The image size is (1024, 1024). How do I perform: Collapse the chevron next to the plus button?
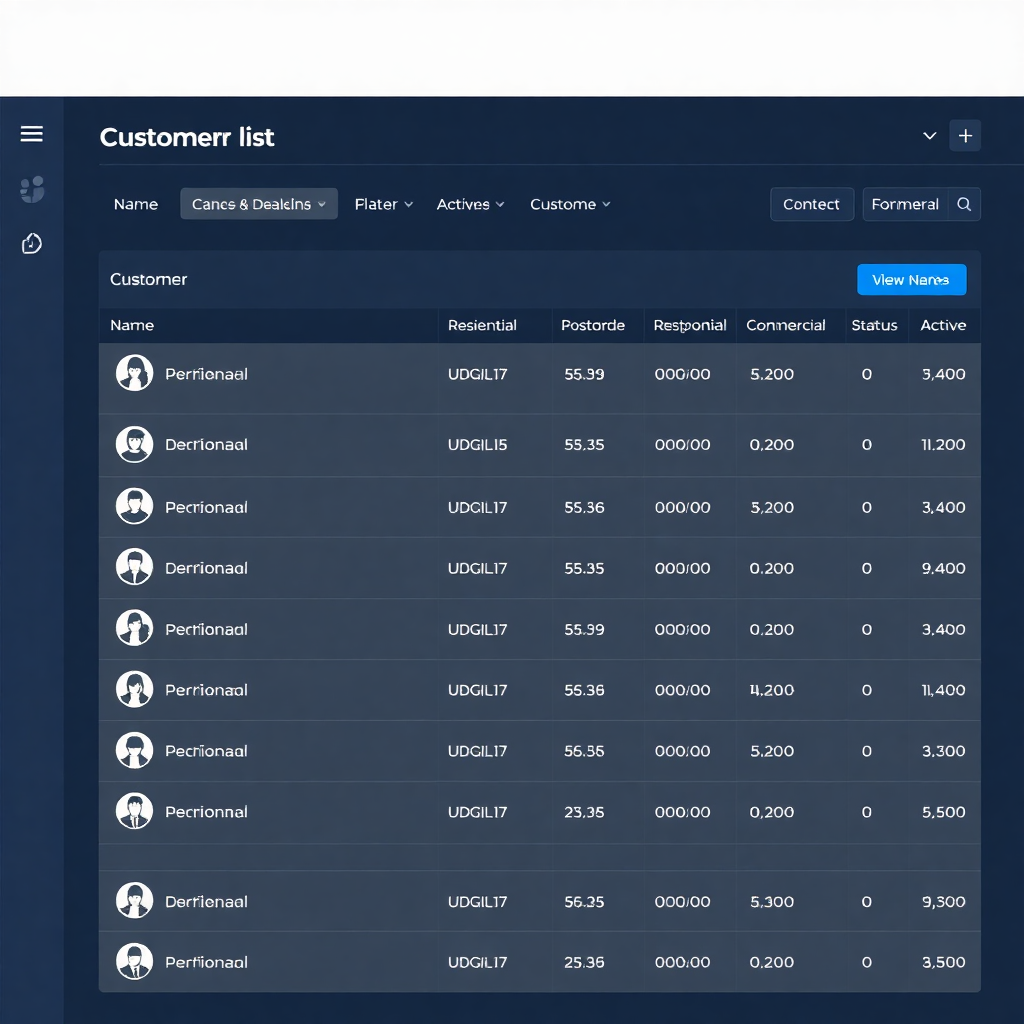(x=929, y=135)
